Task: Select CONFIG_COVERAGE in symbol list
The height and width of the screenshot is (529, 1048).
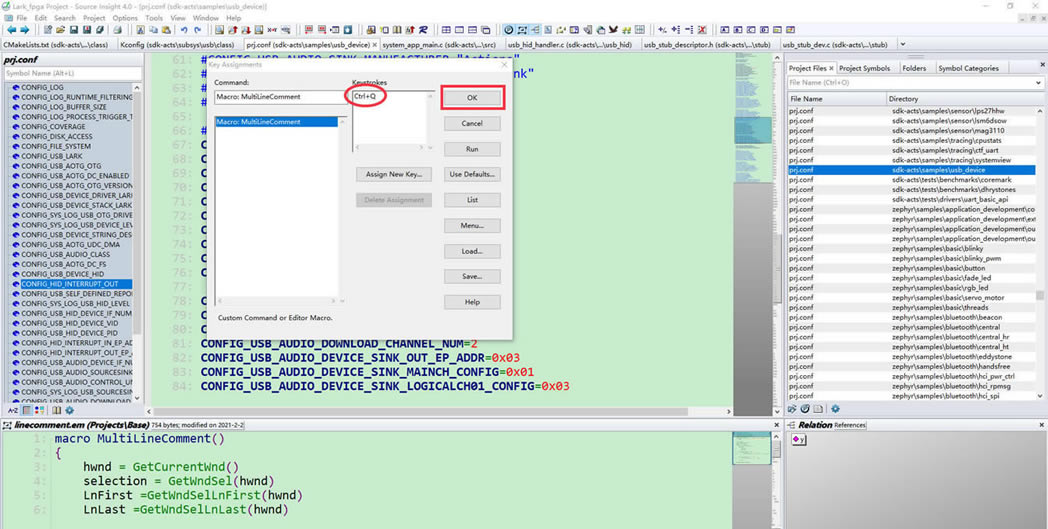Action: tap(53, 126)
